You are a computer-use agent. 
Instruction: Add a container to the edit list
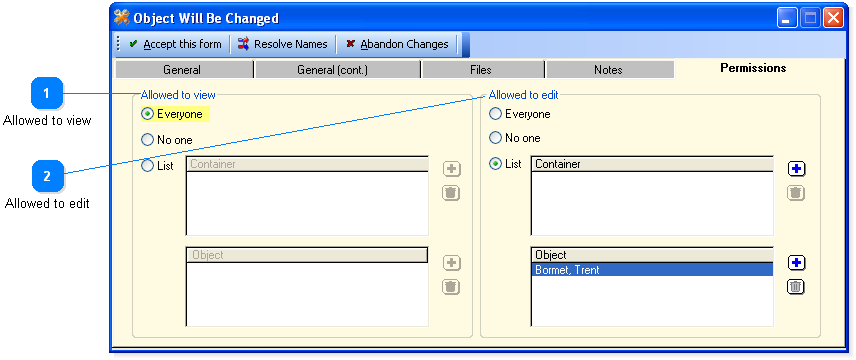[x=796, y=169]
